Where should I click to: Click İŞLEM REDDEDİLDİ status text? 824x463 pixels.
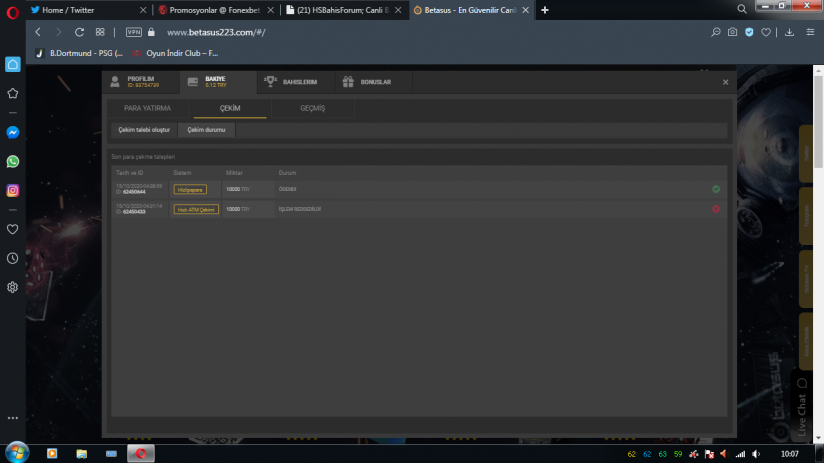(x=300, y=209)
